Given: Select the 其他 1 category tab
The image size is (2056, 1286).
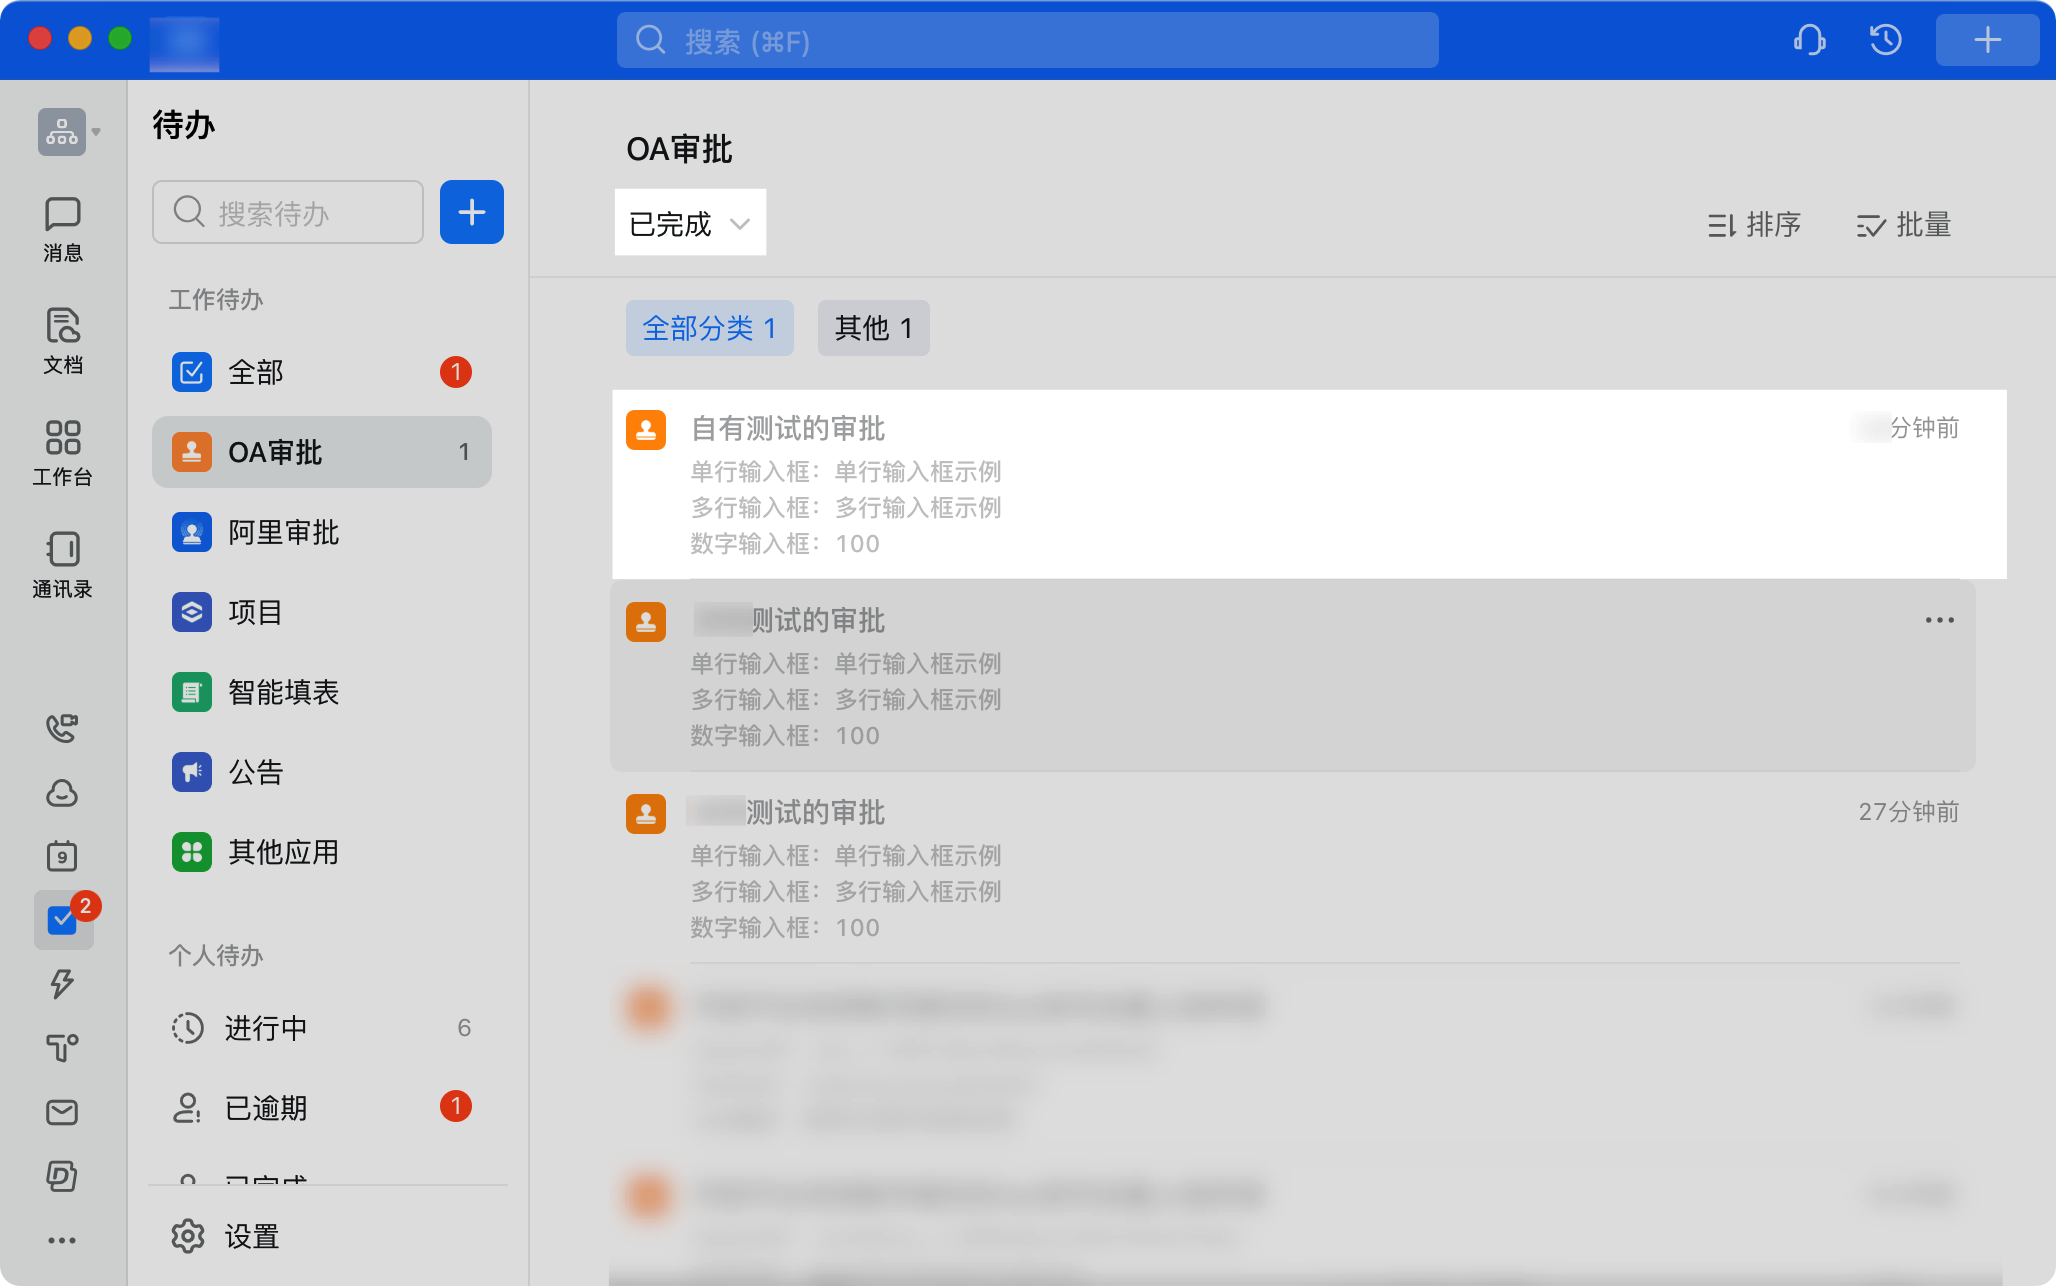Looking at the screenshot, I should 873,328.
